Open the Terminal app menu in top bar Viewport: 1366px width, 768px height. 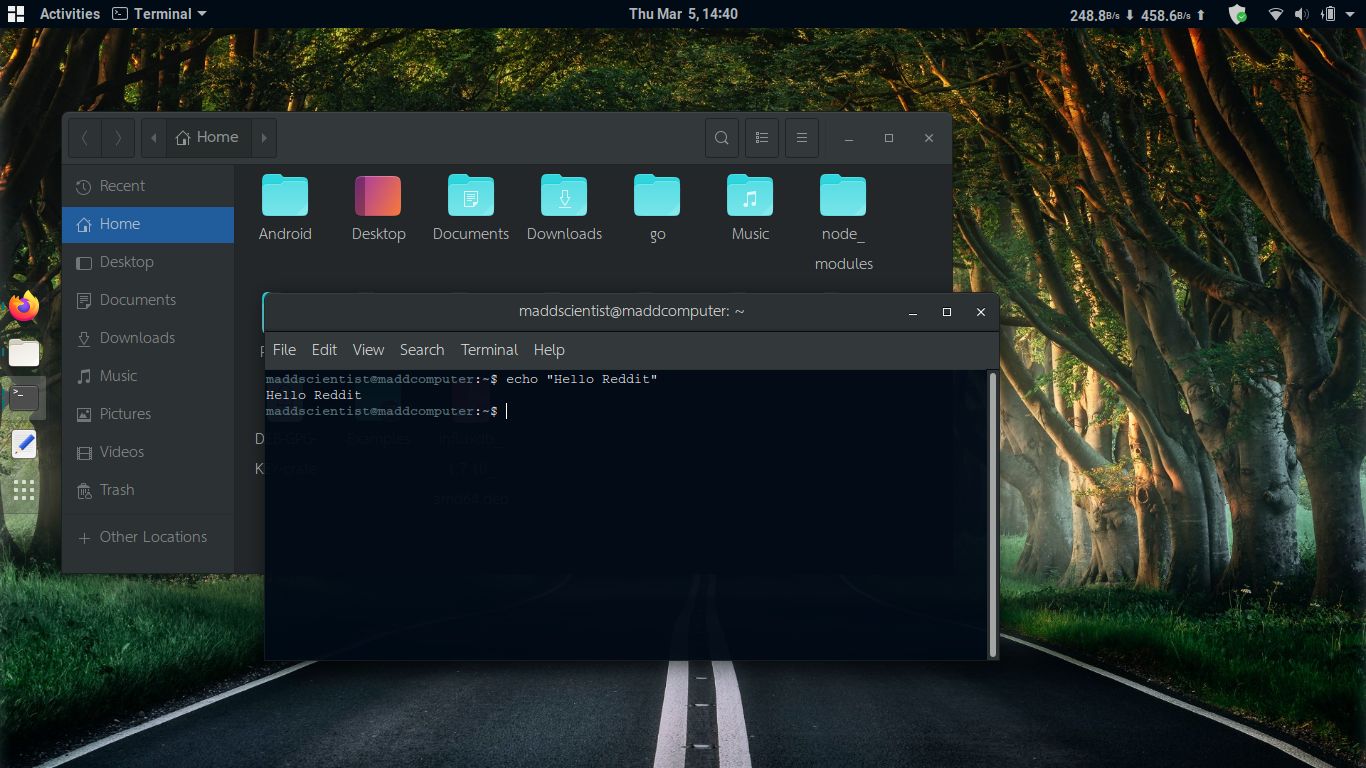point(160,14)
